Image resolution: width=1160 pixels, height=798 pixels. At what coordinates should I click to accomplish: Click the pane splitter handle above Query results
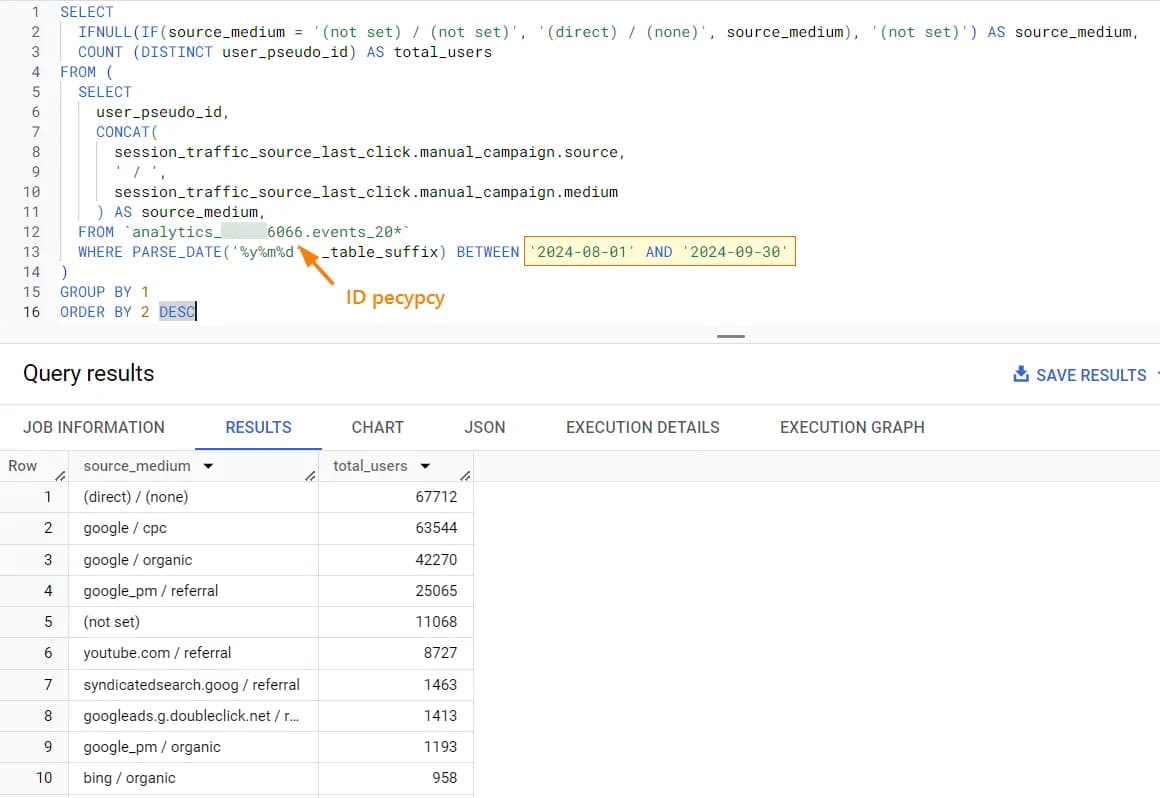(x=731, y=337)
